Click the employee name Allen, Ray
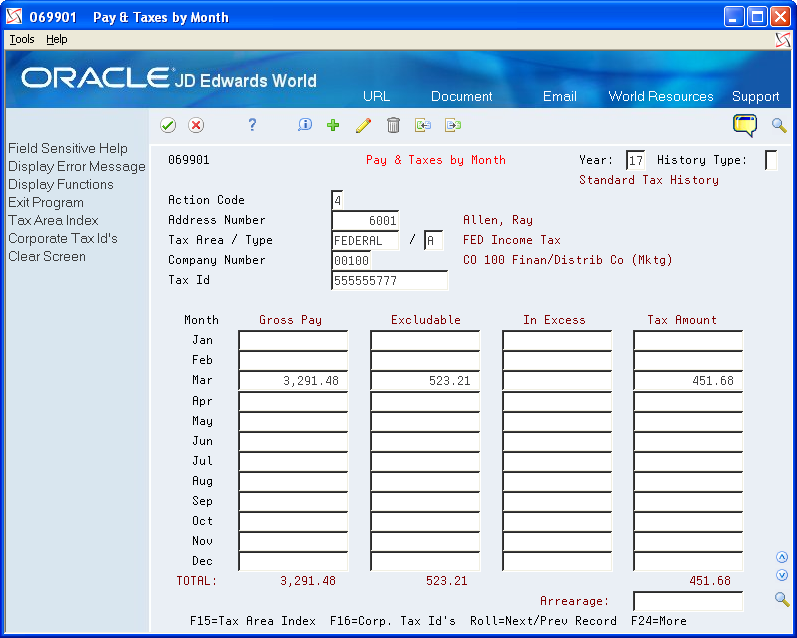The image size is (797, 638). [498, 220]
